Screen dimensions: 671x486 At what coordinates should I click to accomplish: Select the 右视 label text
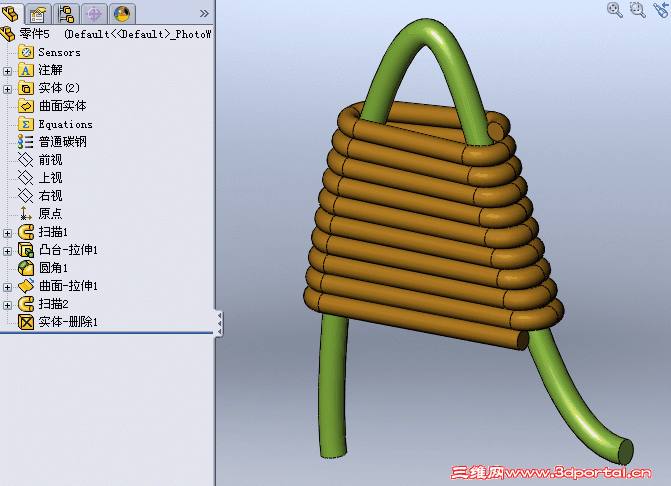[x=50, y=196]
